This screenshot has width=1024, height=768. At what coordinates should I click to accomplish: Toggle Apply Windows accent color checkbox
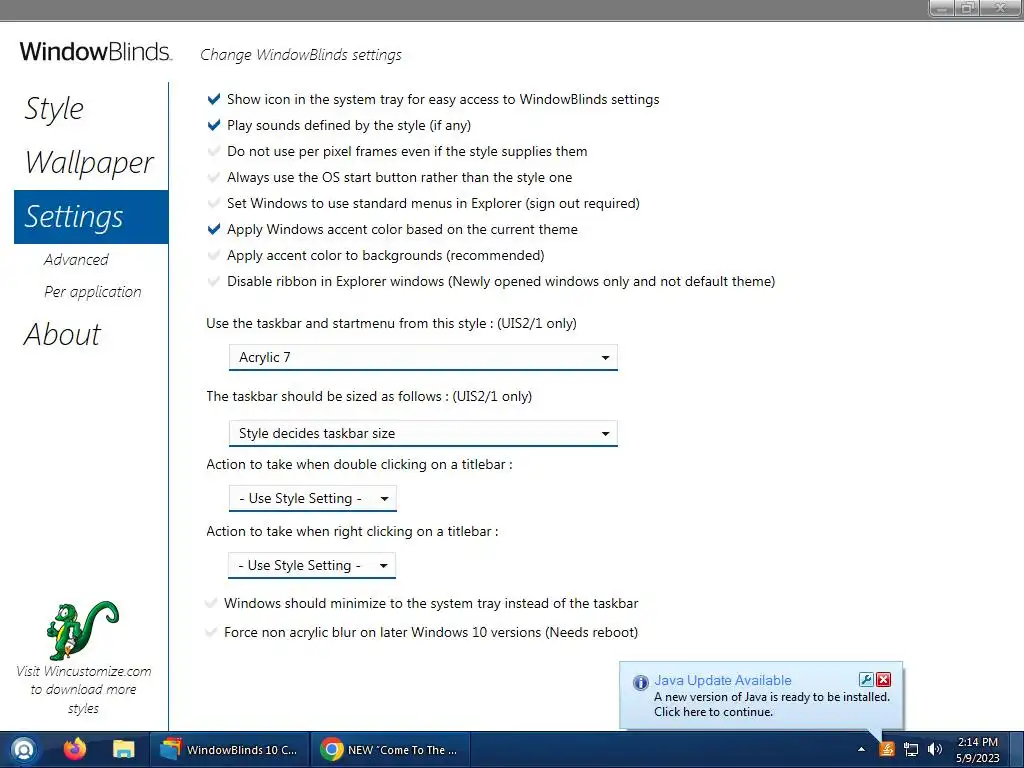point(214,229)
